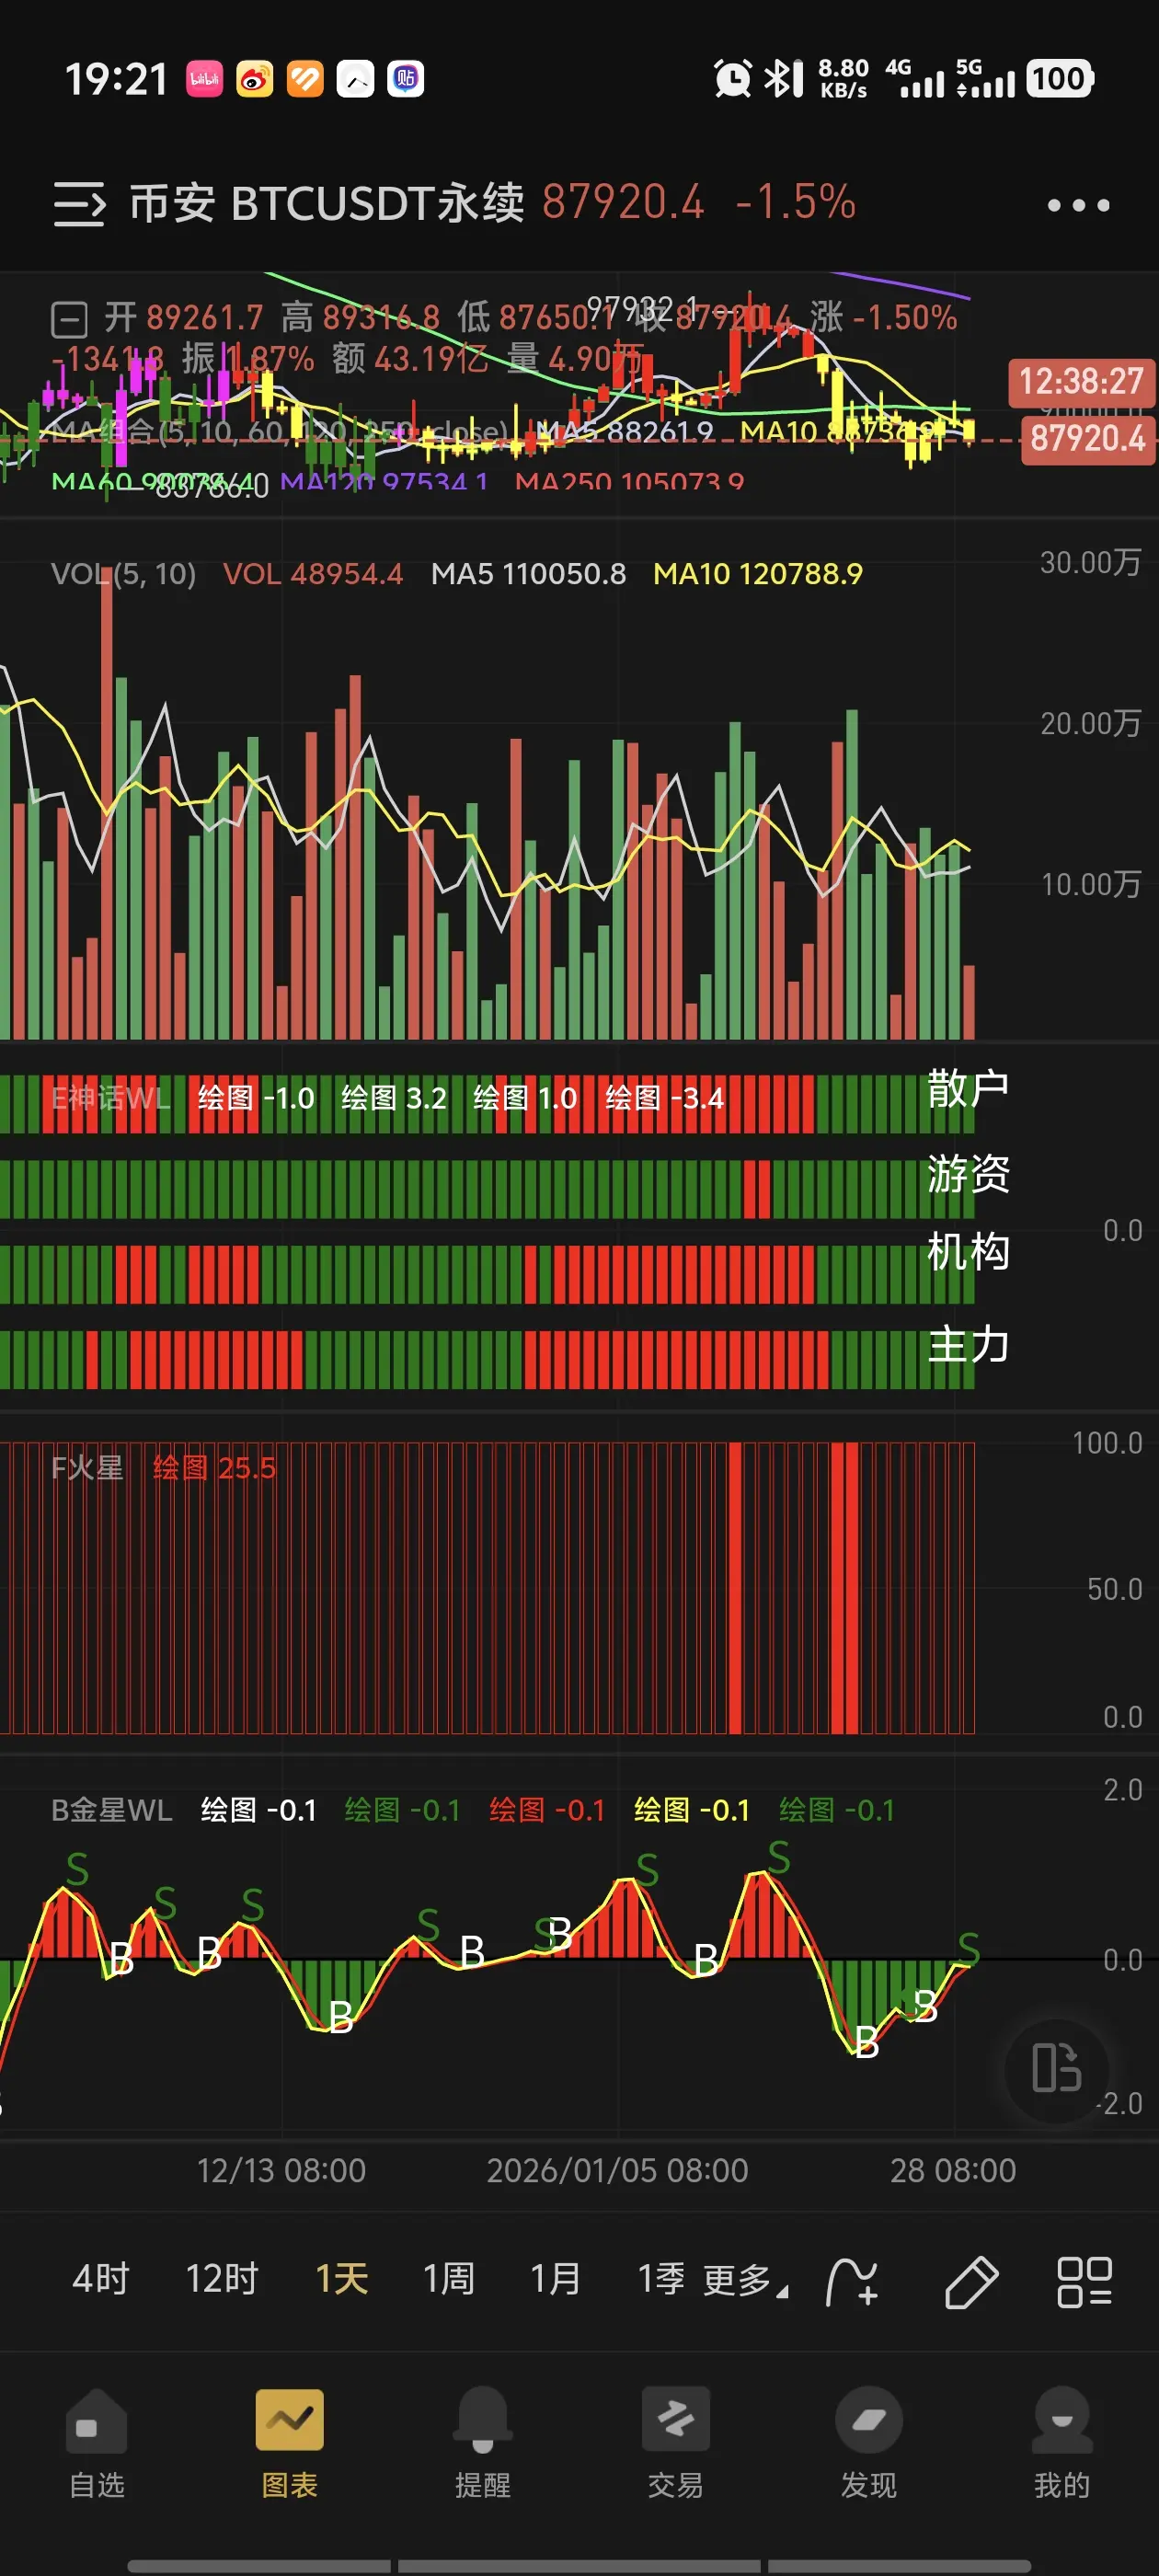This screenshot has width=1159, height=2576.
Task: Select the 1周 timeframe
Action: pyautogui.click(x=448, y=2279)
